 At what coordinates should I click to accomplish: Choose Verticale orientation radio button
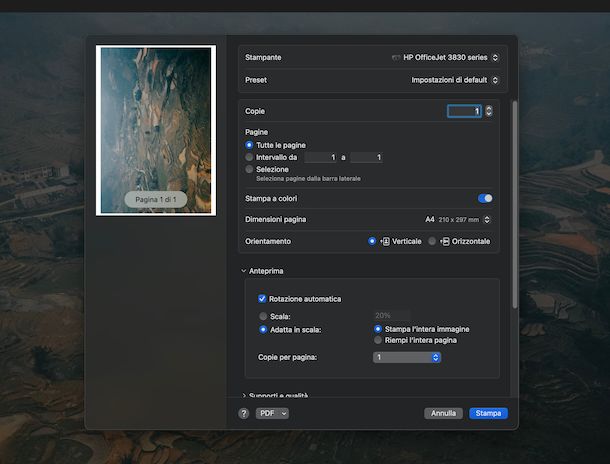[x=372, y=241]
